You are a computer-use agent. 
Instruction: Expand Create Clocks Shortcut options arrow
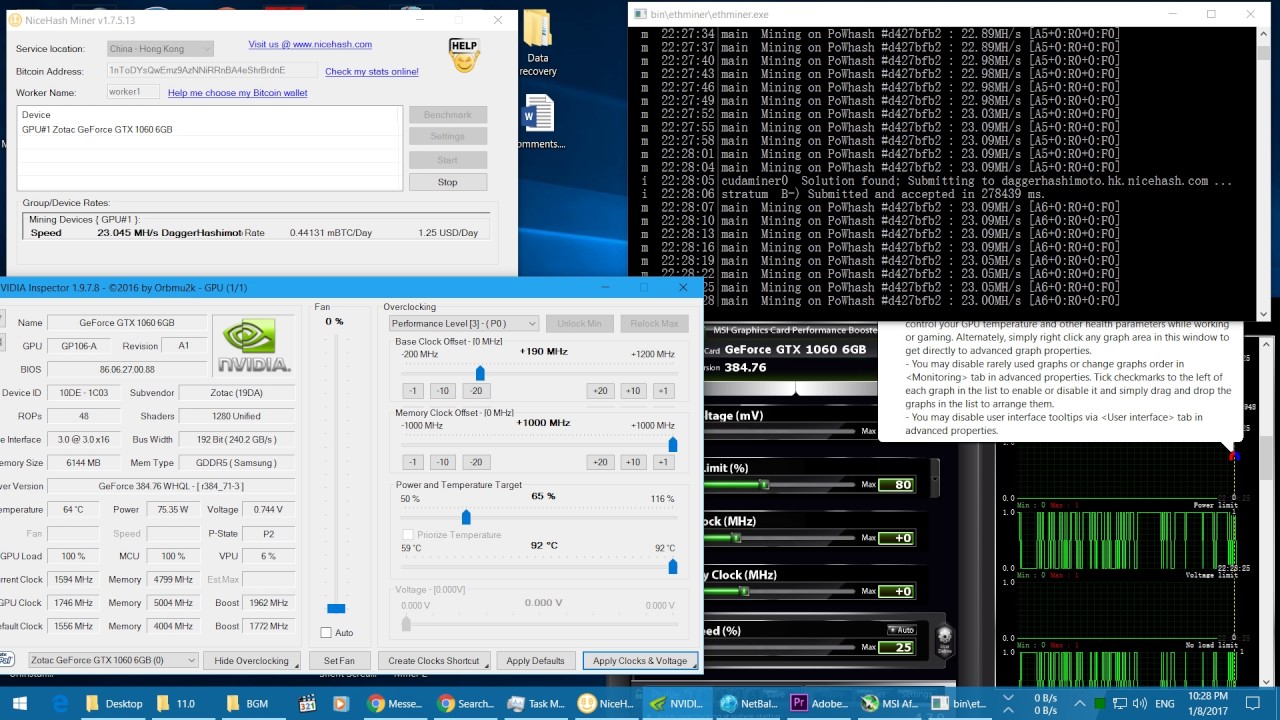486,663
